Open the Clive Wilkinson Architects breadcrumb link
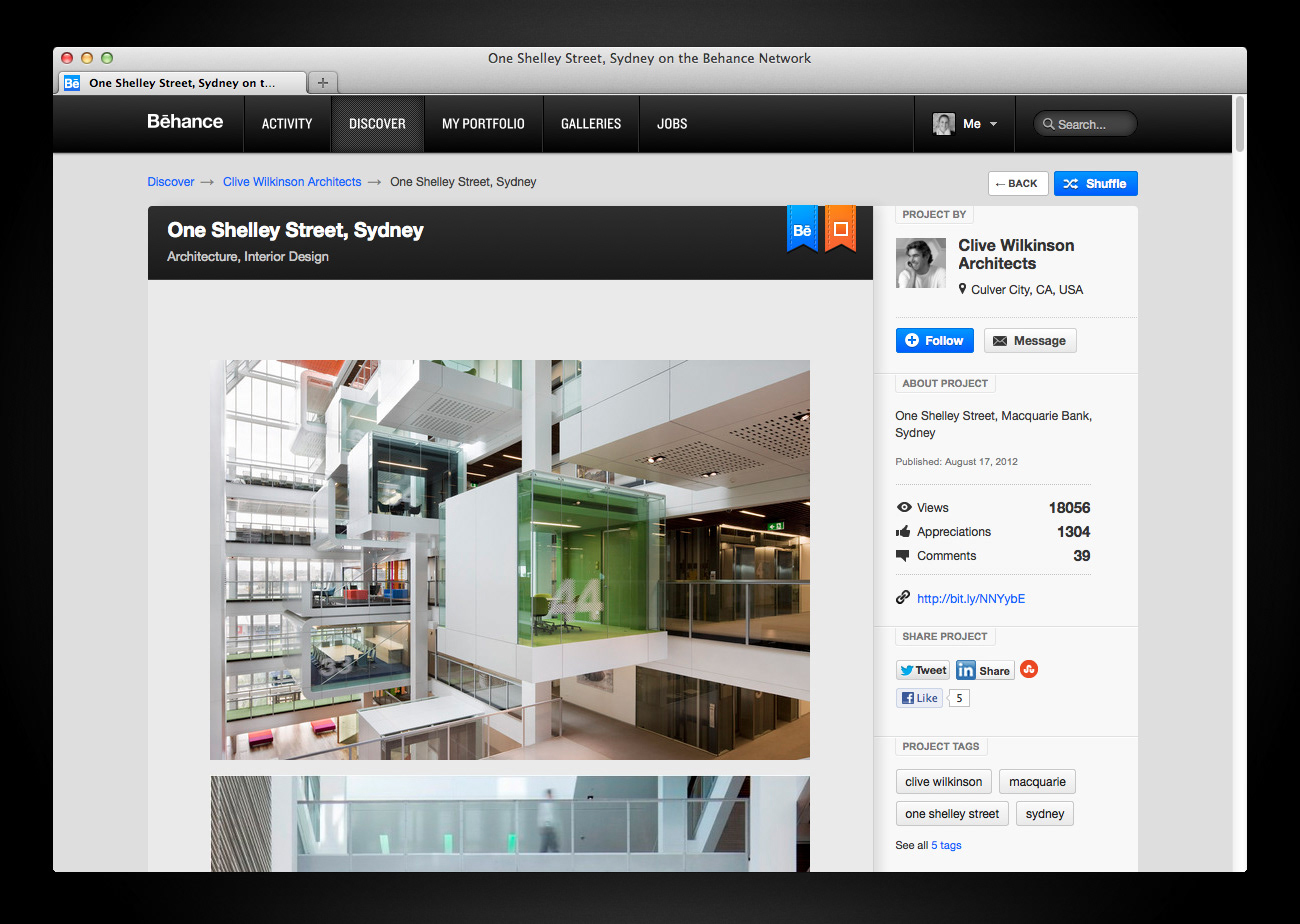The height and width of the screenshot is (924, 1300). point(292,182)
